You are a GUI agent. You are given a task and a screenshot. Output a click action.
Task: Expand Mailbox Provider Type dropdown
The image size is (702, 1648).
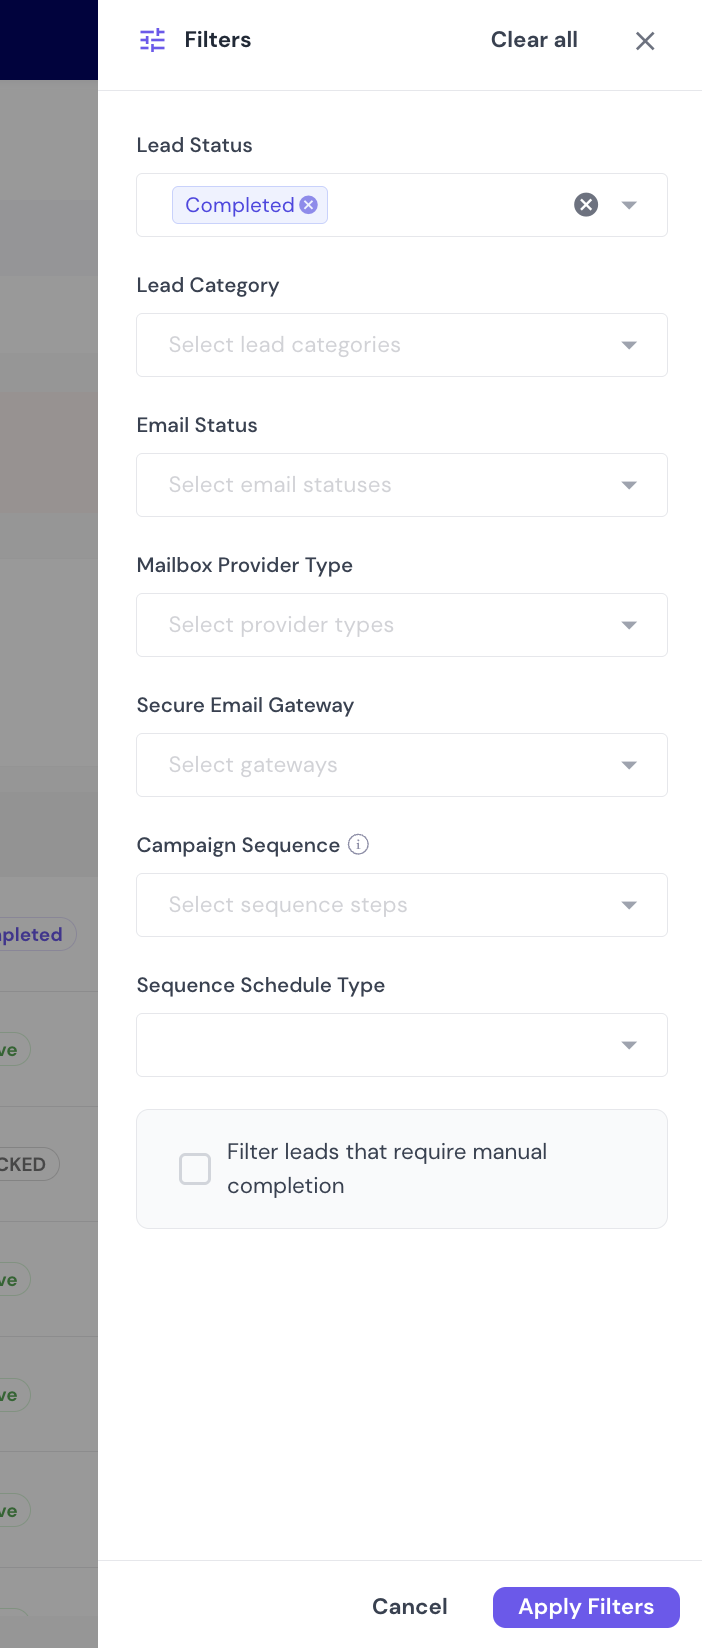coord(629,625)
